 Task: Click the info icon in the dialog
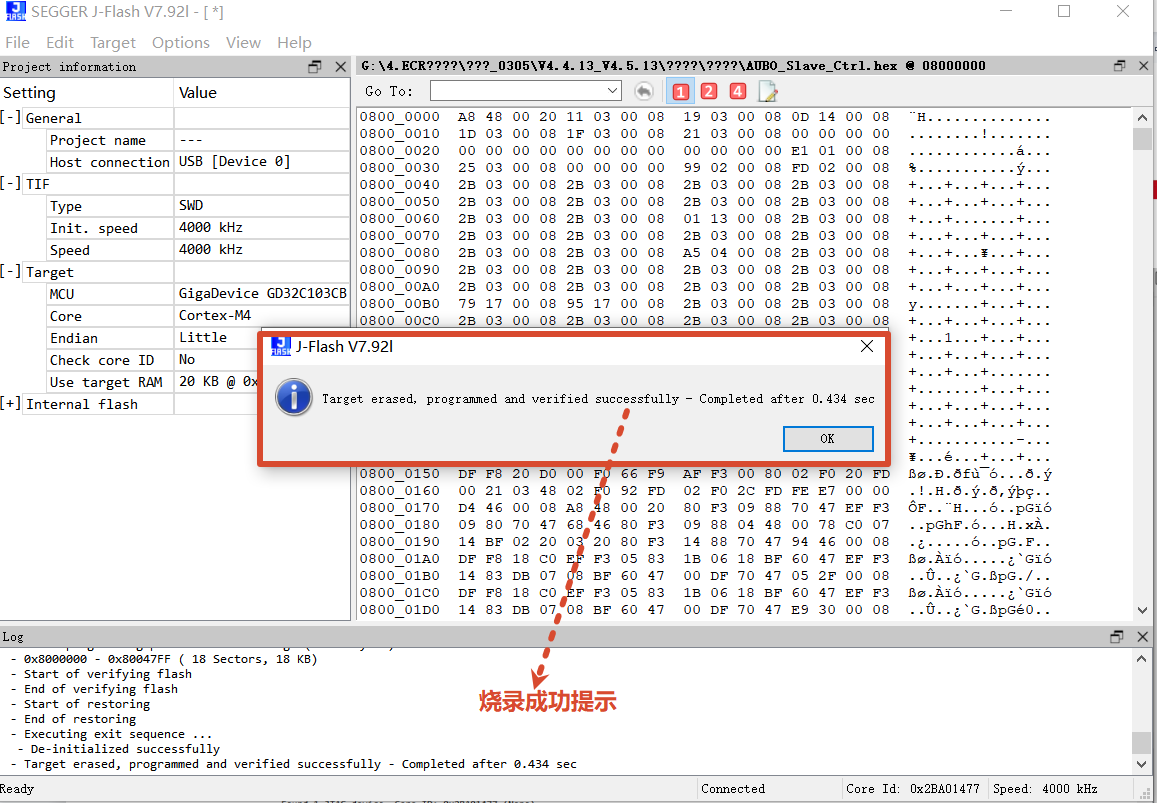293,398
